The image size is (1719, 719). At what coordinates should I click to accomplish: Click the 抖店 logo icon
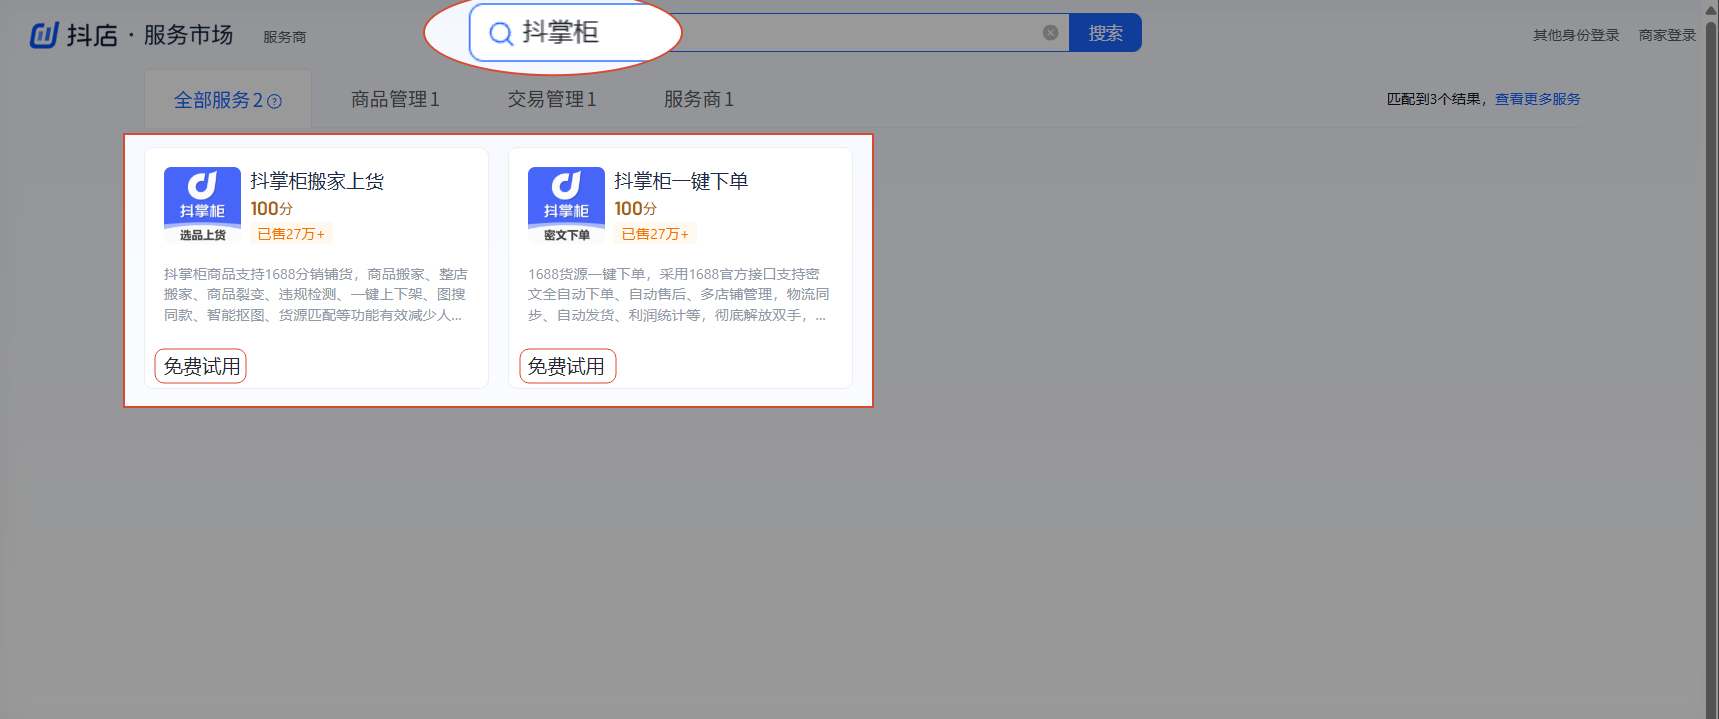coord(44,35)
